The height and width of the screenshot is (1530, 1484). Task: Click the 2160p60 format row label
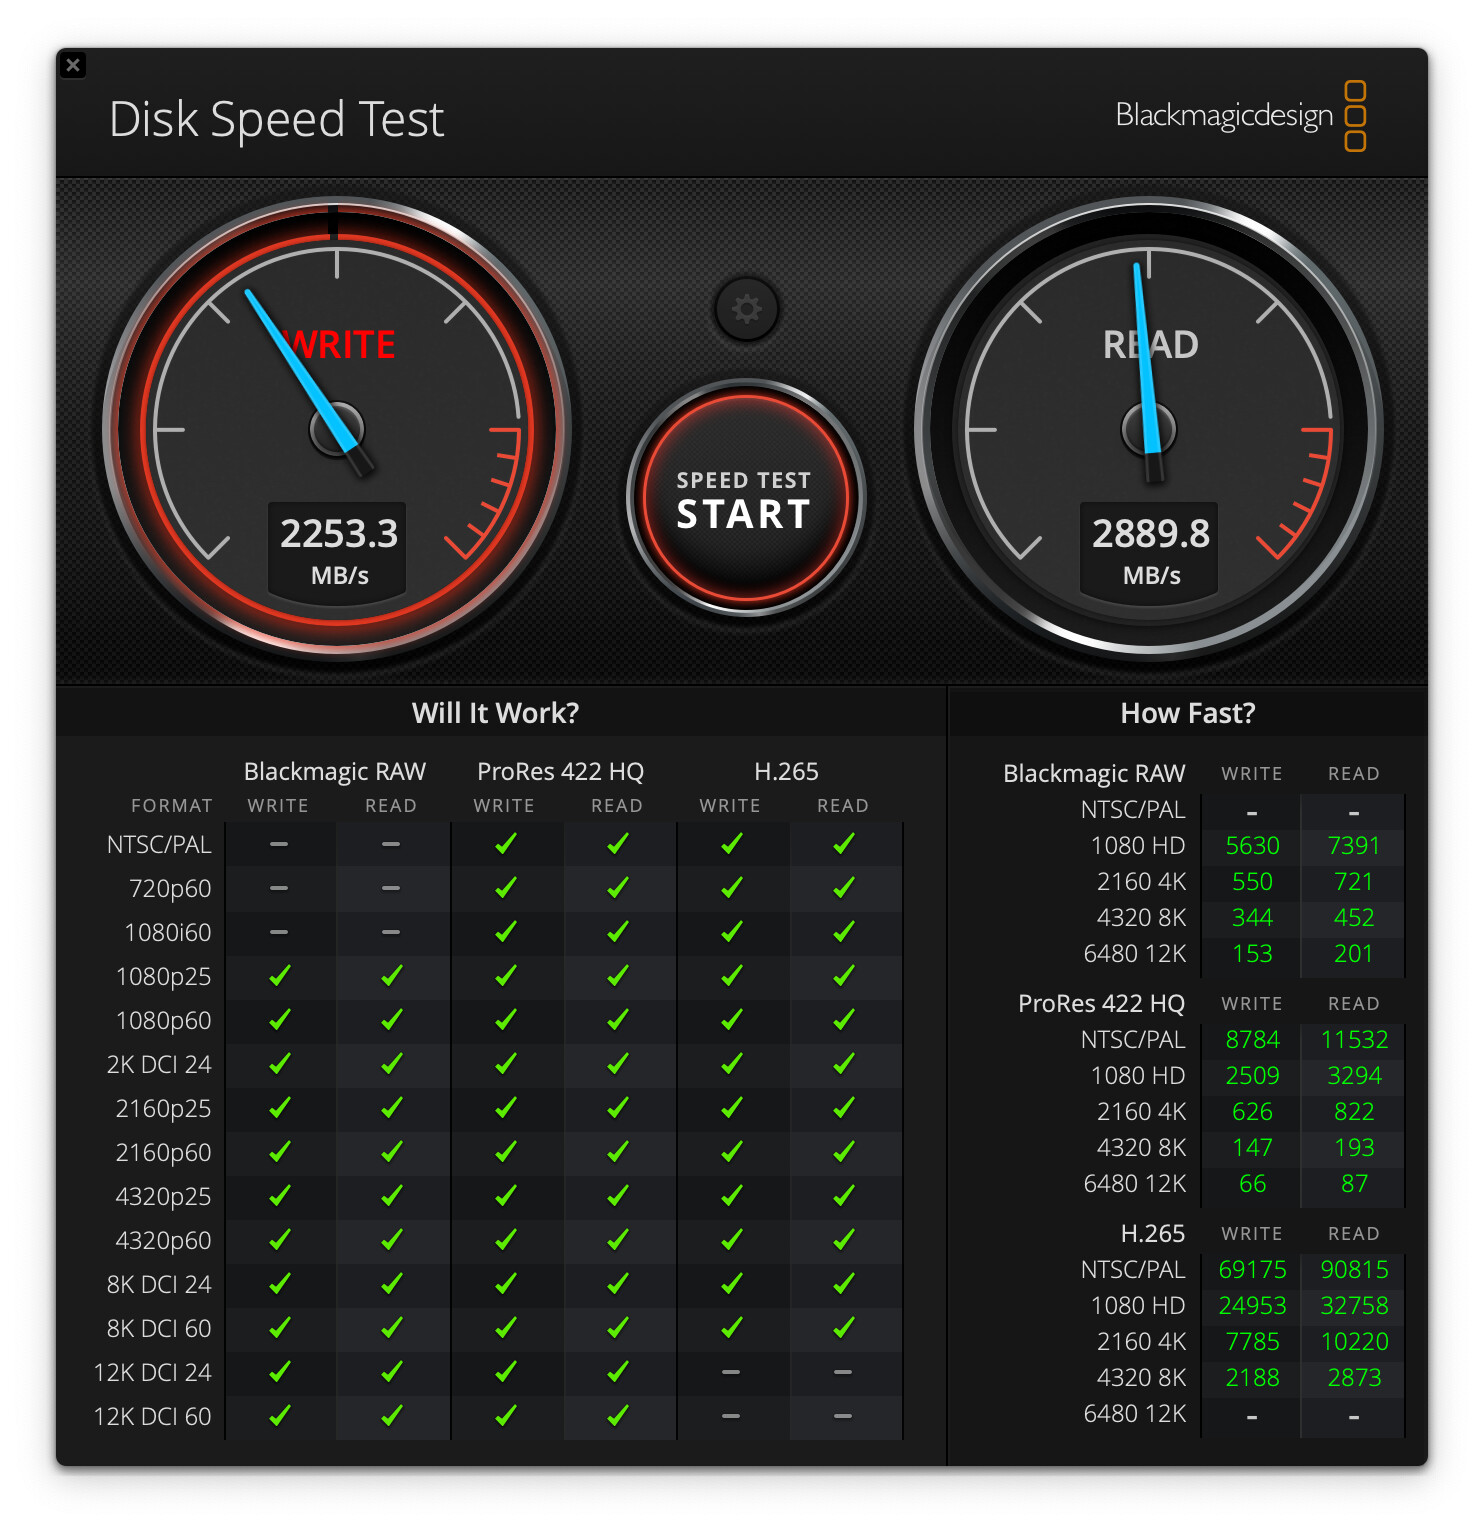coord(164,1153)
